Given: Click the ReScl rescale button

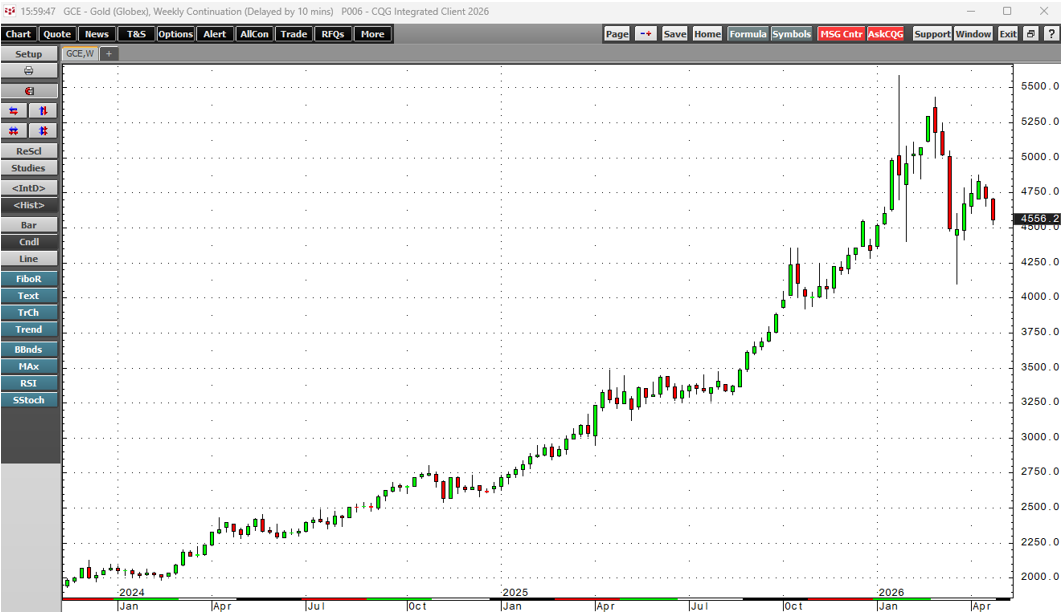Looking at the screenshot, I should click(28, 151).
